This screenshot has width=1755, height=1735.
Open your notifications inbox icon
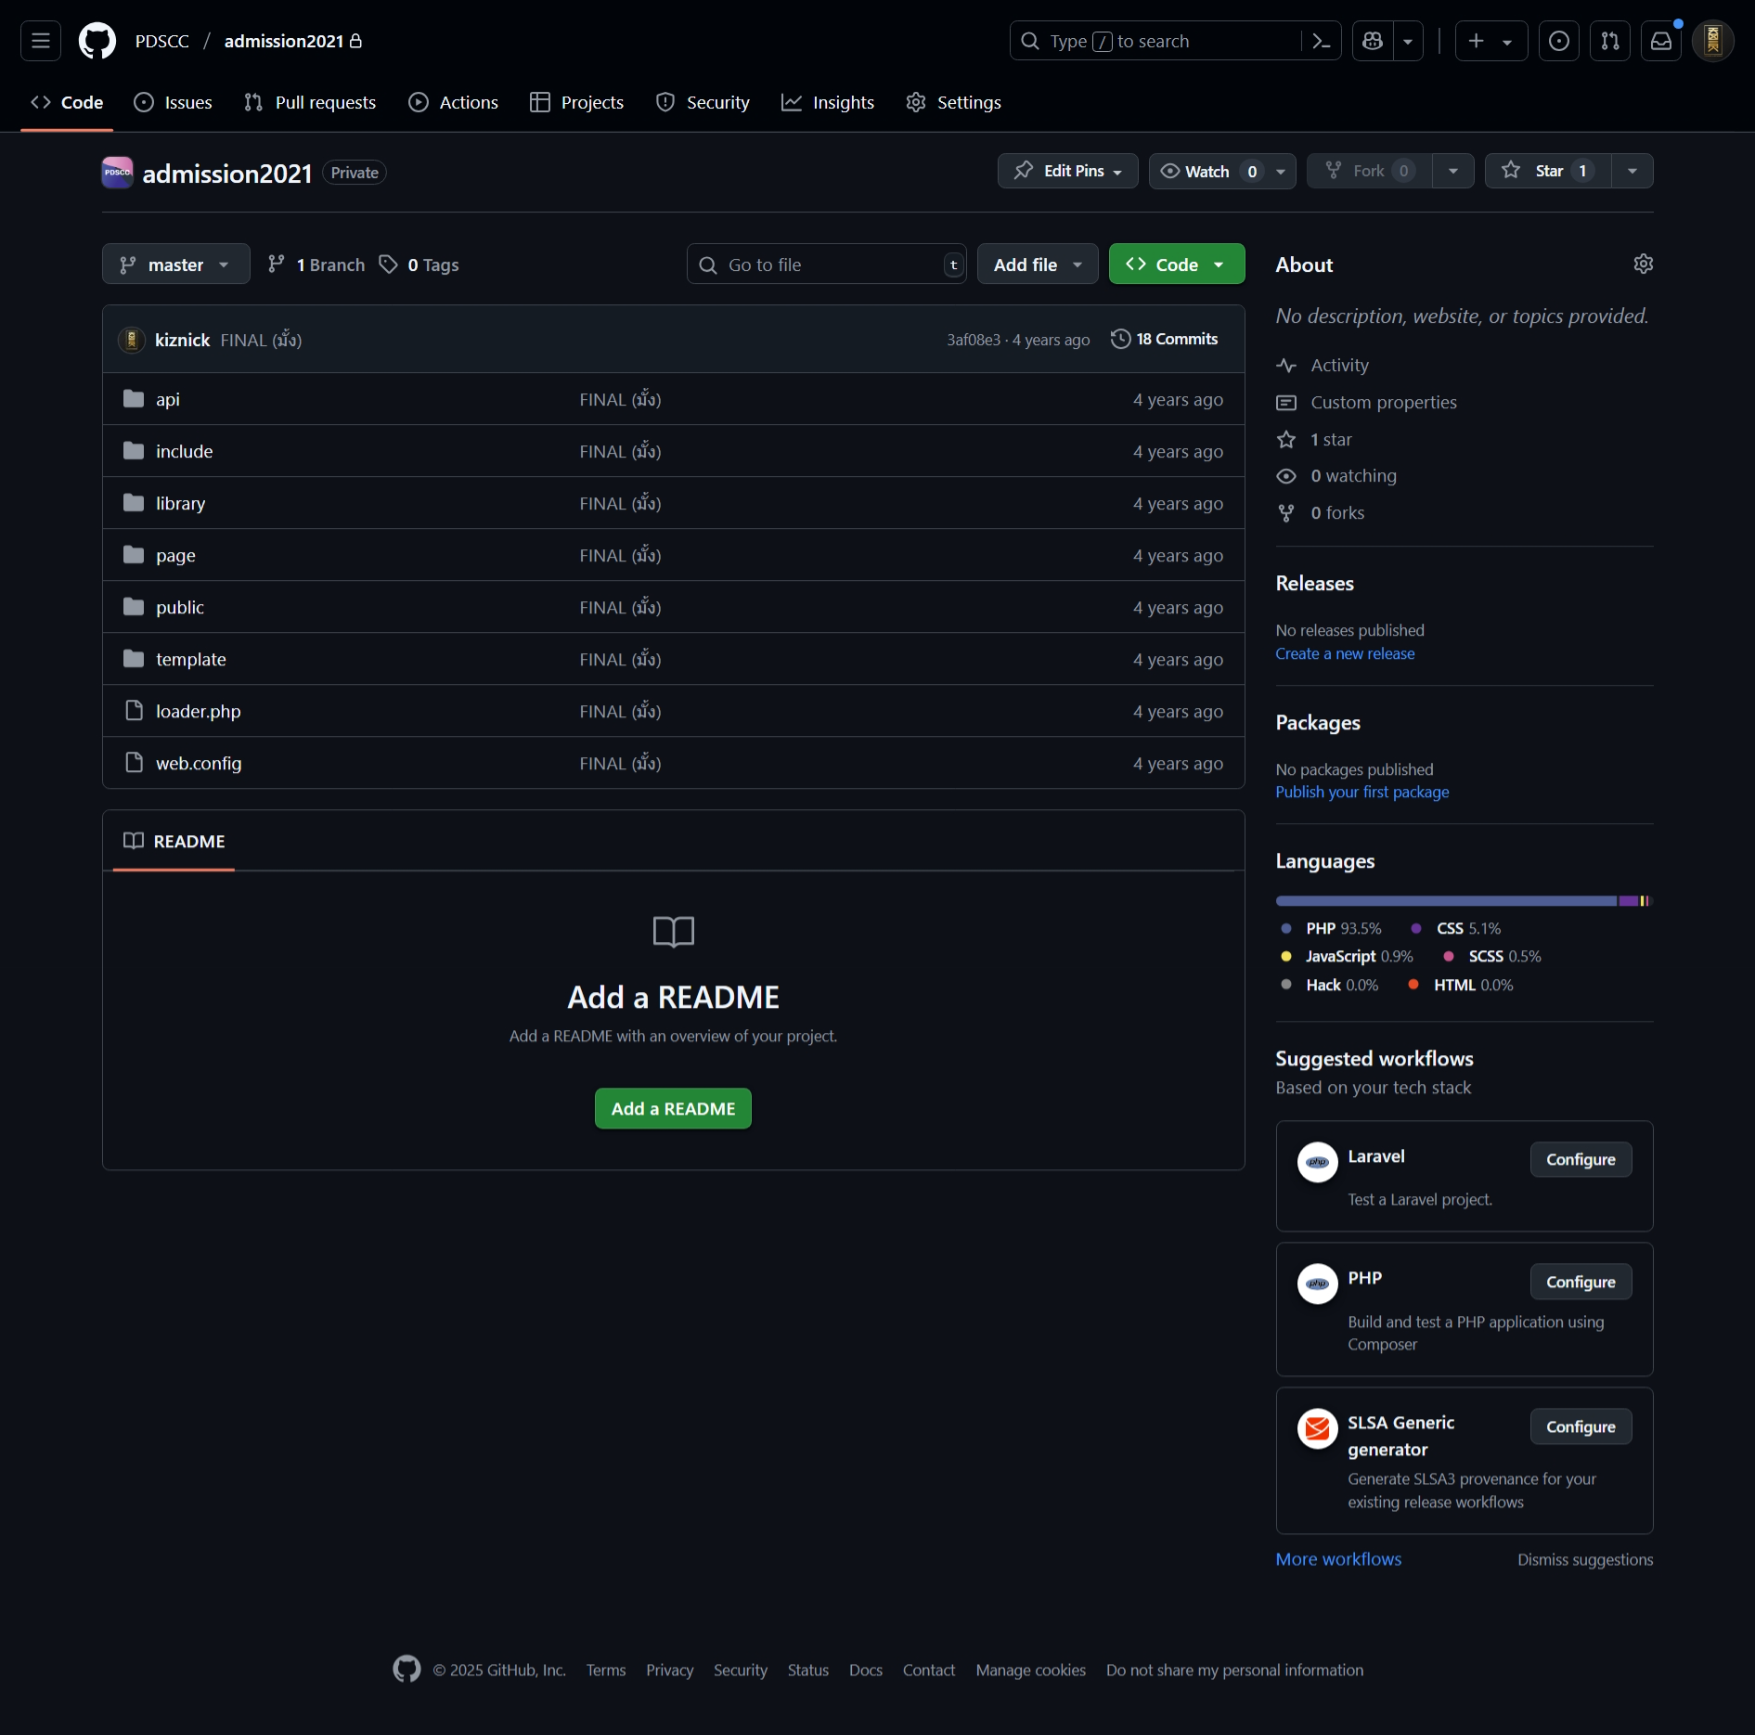(x=1661, y=40)
